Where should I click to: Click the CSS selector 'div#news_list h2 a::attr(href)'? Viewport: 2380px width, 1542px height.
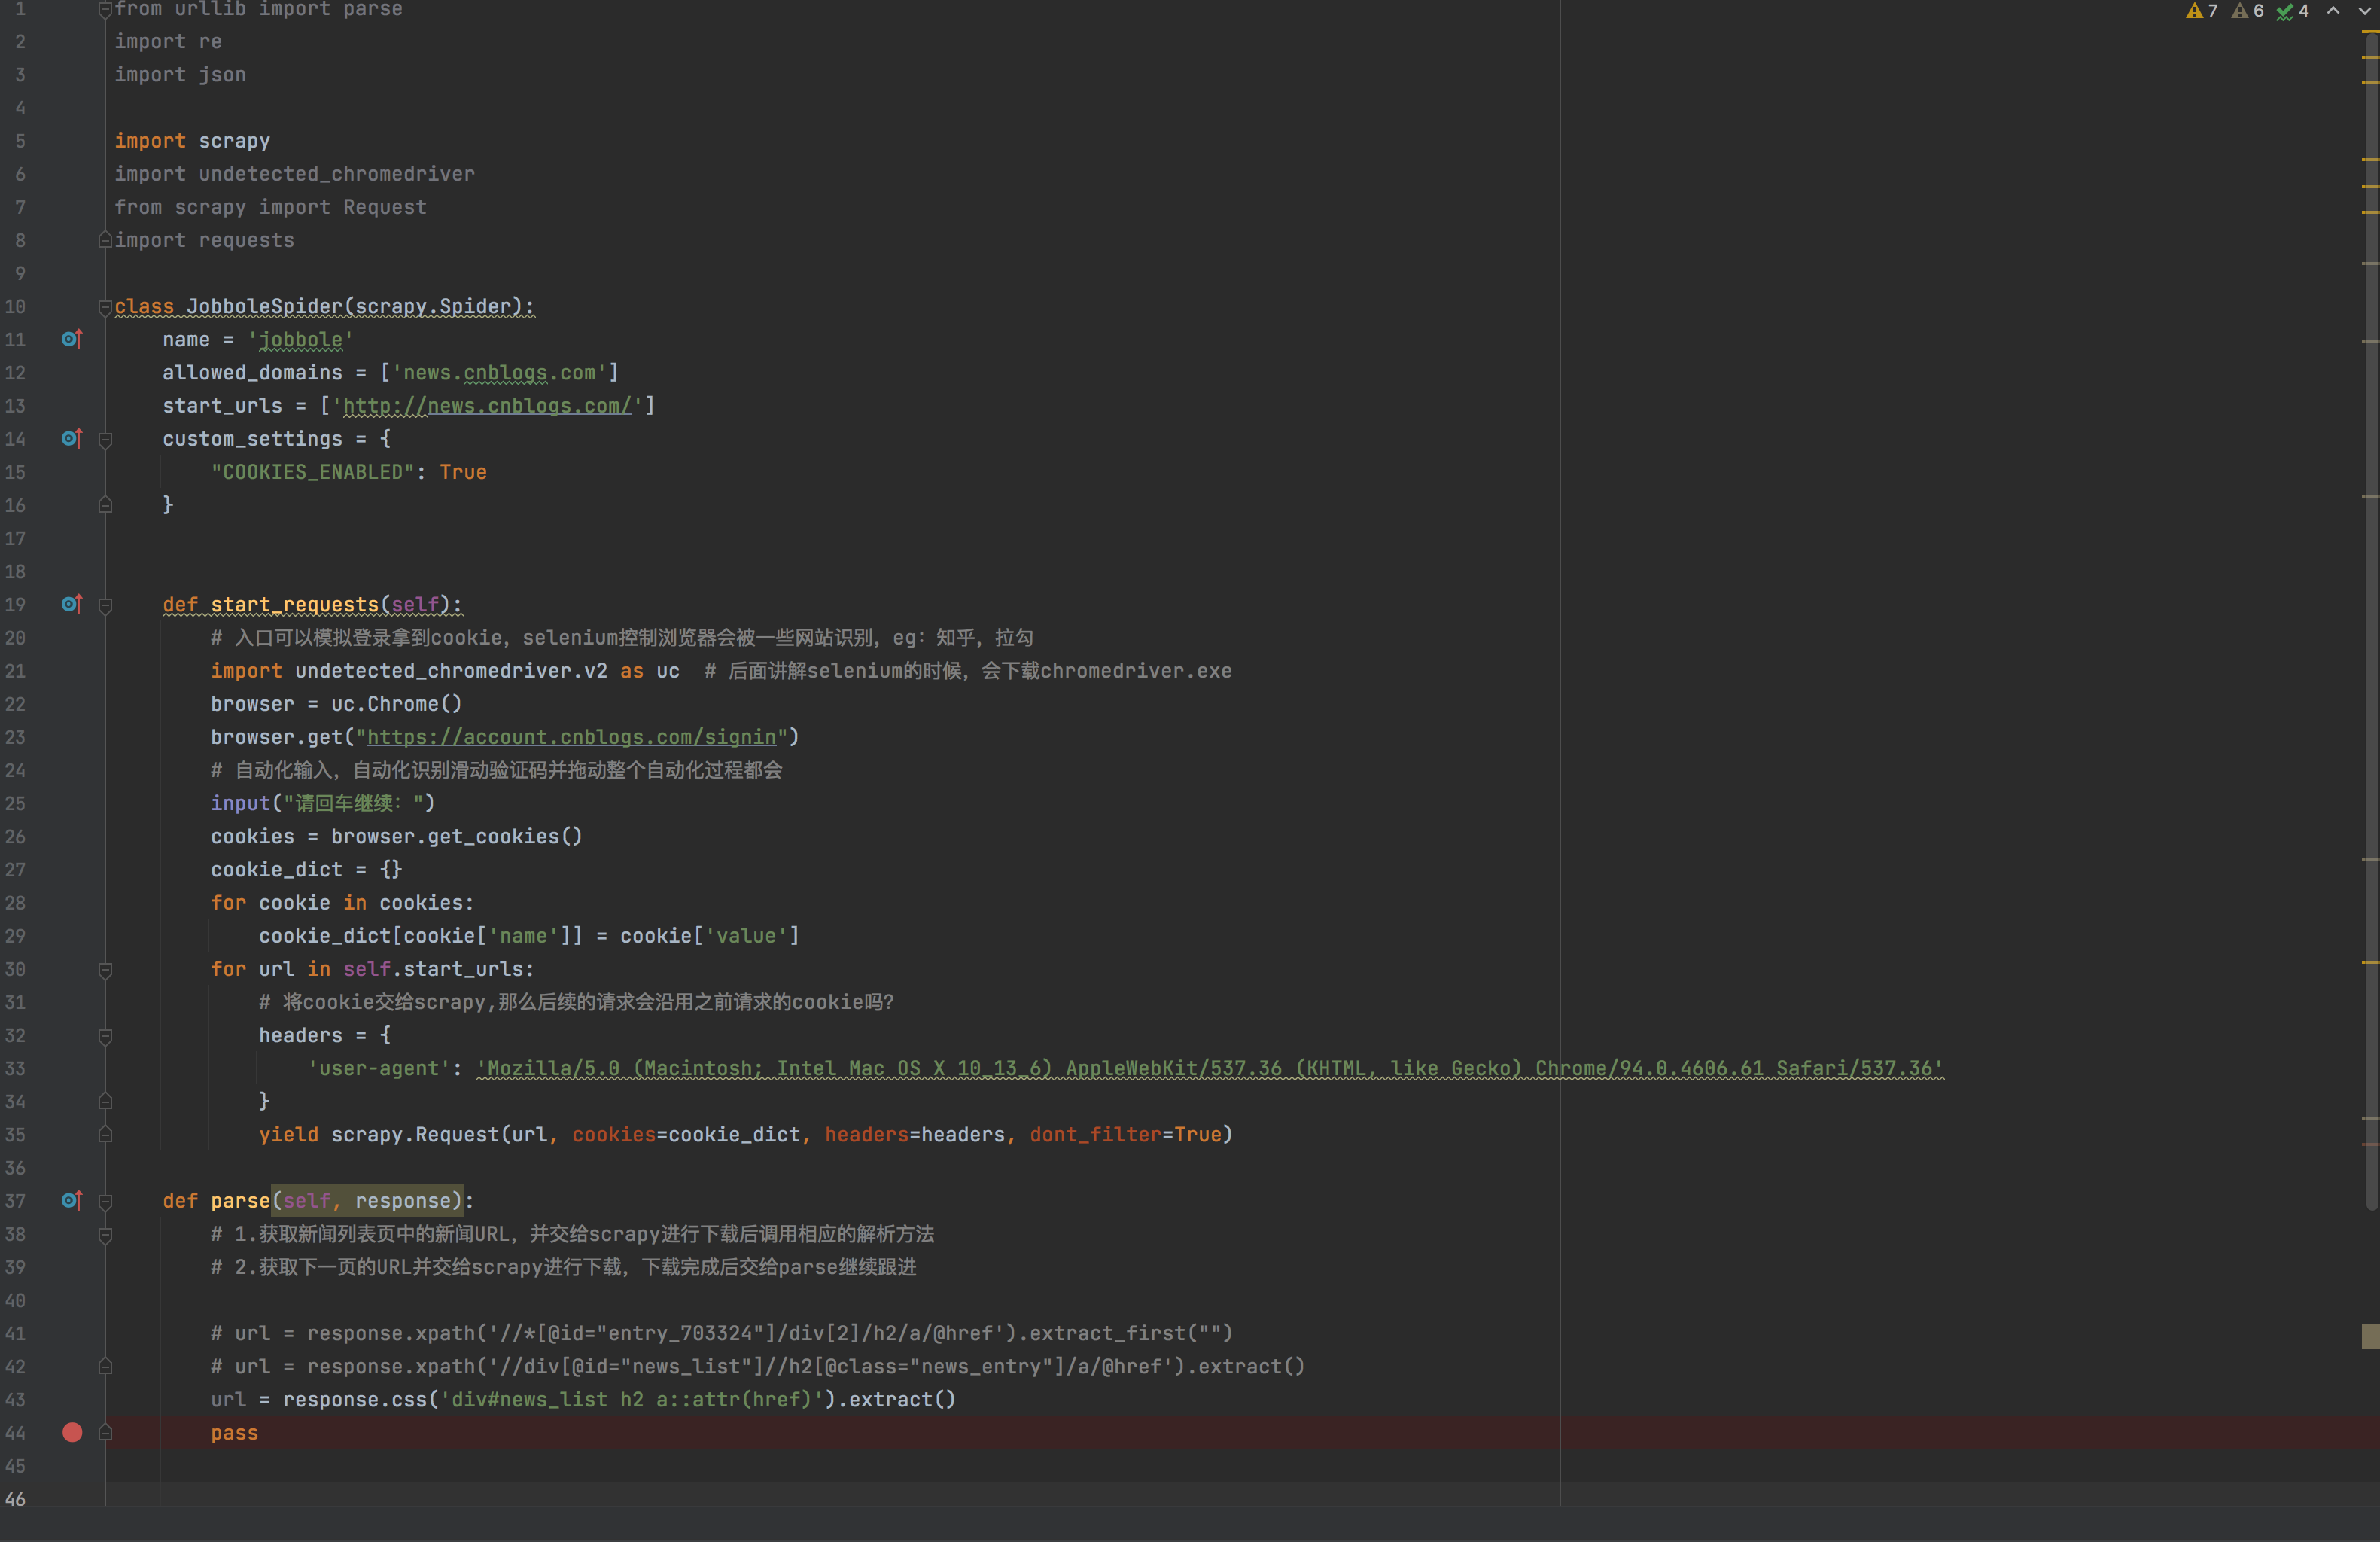coord(631,1399)
